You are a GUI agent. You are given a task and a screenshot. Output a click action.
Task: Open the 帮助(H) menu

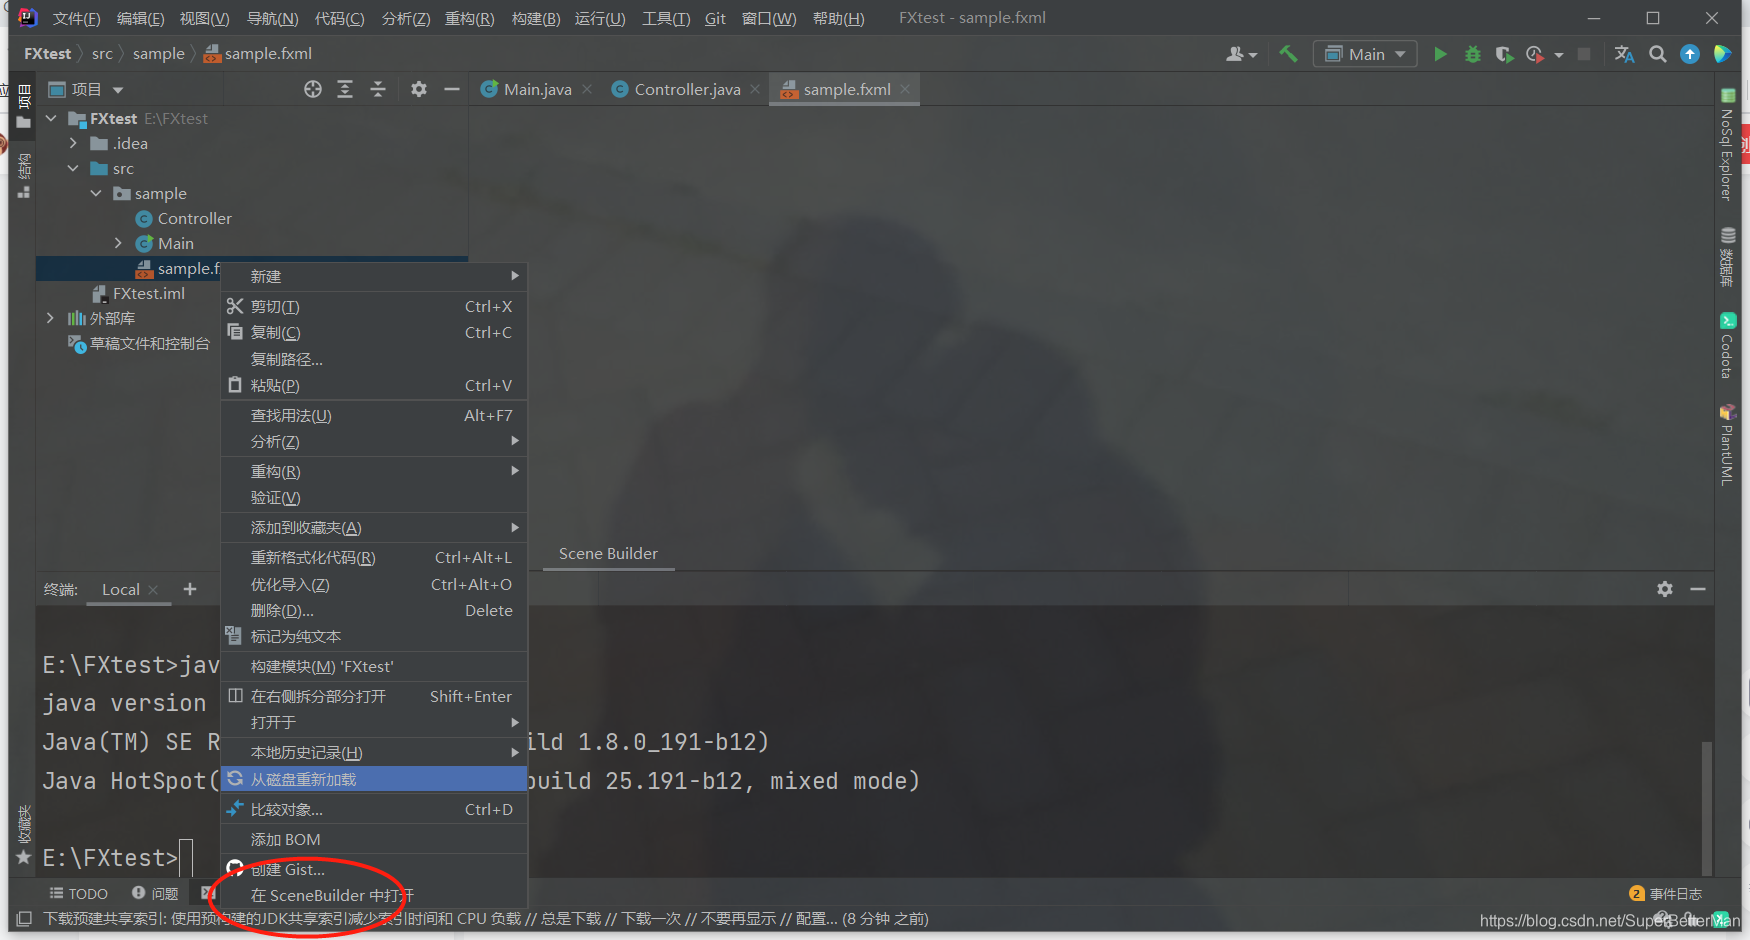(838, 18)
